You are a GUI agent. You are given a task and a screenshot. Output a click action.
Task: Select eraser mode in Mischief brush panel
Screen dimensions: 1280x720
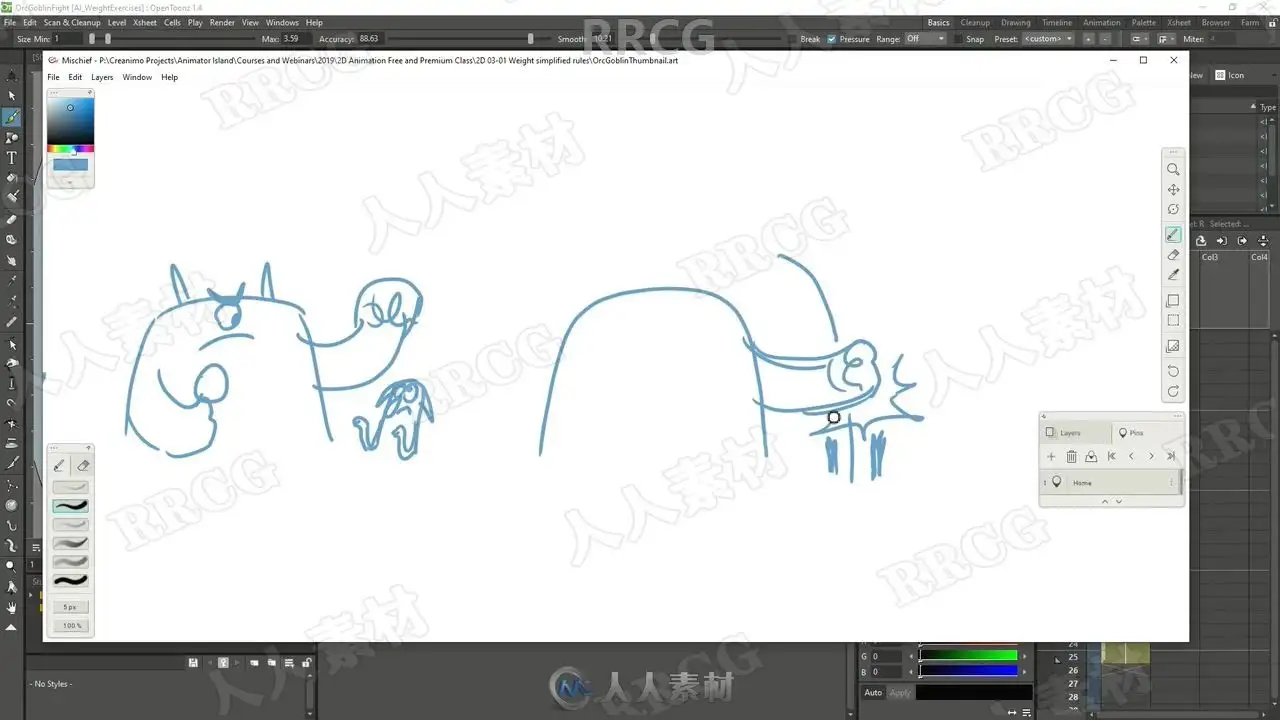coord(83,465)
